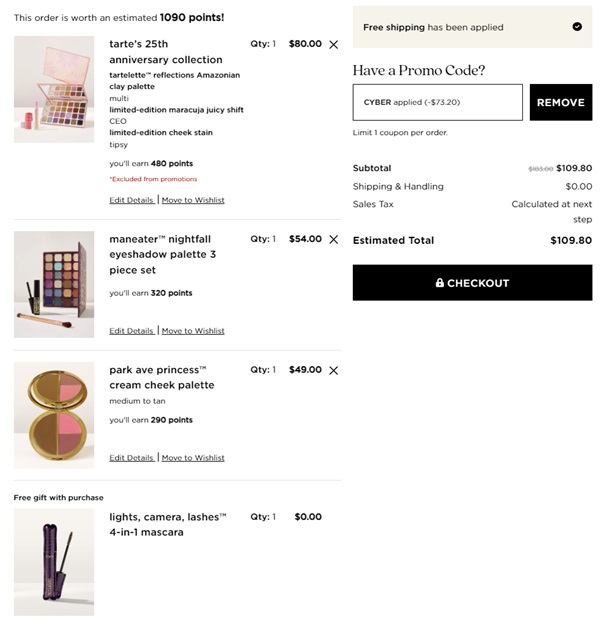Remove the applied CYBER promo code
Screen dimensions: 600x624
pos(560,102)
